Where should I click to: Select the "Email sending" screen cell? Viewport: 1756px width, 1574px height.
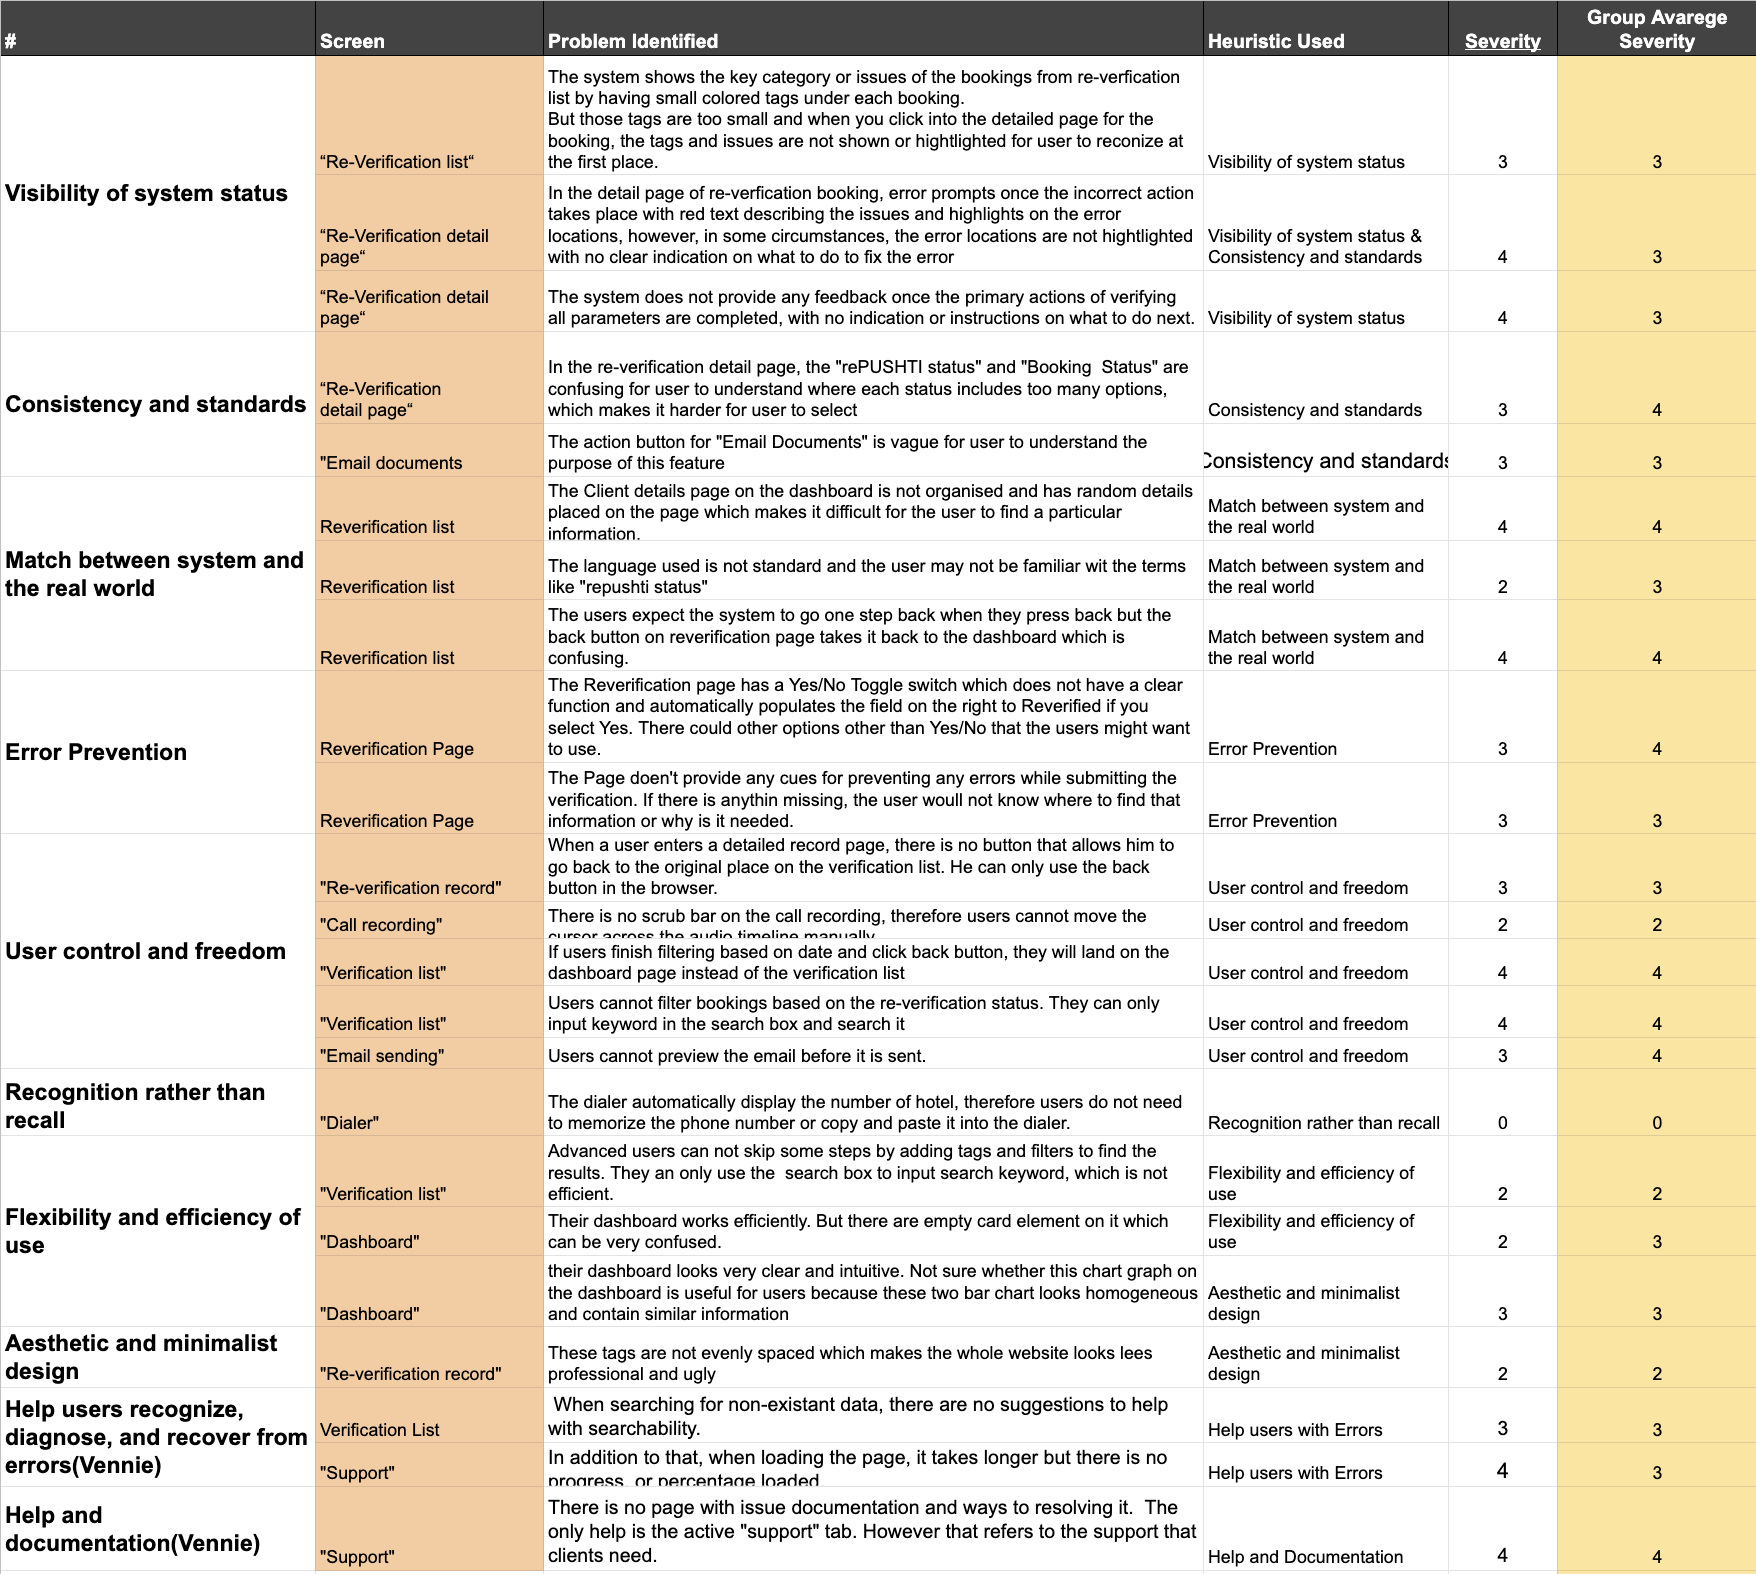pyautogui.click(x=429, y=1053)
